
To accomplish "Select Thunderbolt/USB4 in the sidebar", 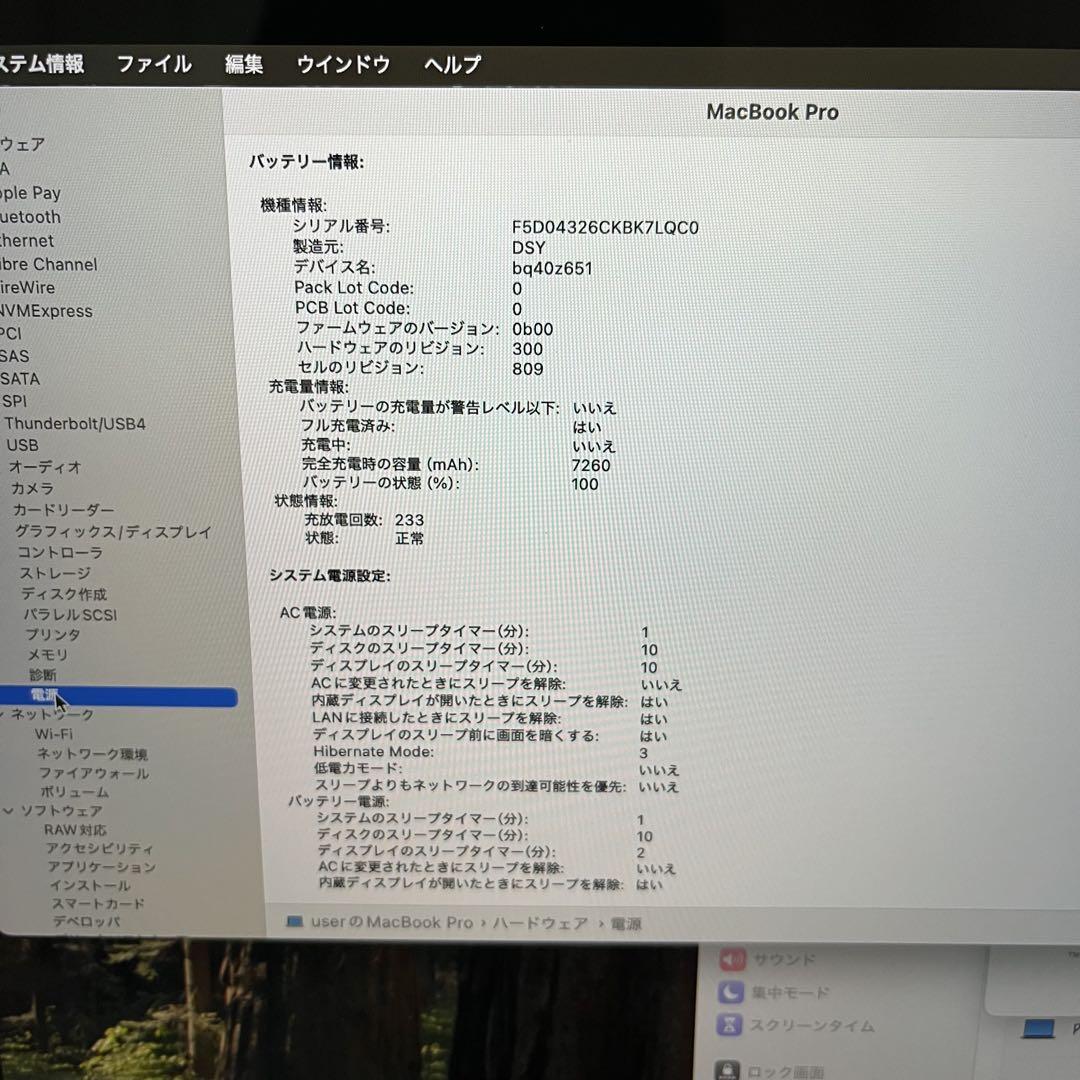I will 75,424.
